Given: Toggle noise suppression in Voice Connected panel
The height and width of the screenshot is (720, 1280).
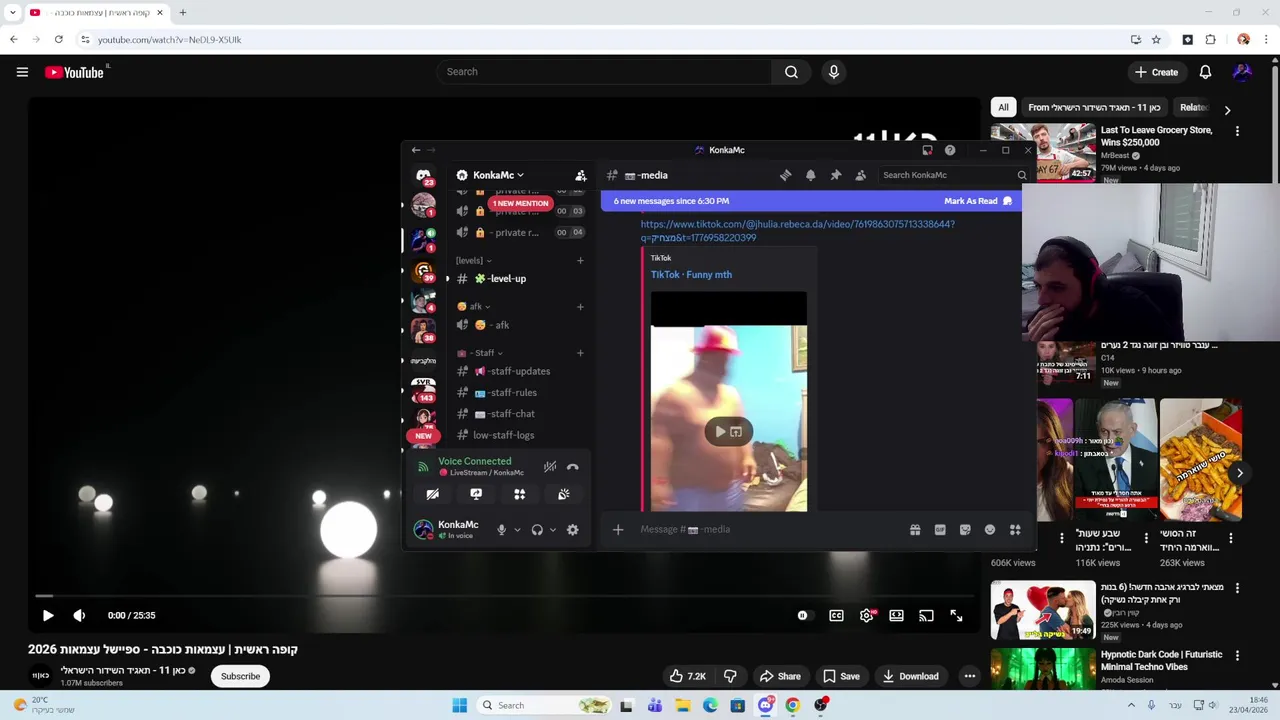Looking at the screenshot, I should [x=550, y=467].
